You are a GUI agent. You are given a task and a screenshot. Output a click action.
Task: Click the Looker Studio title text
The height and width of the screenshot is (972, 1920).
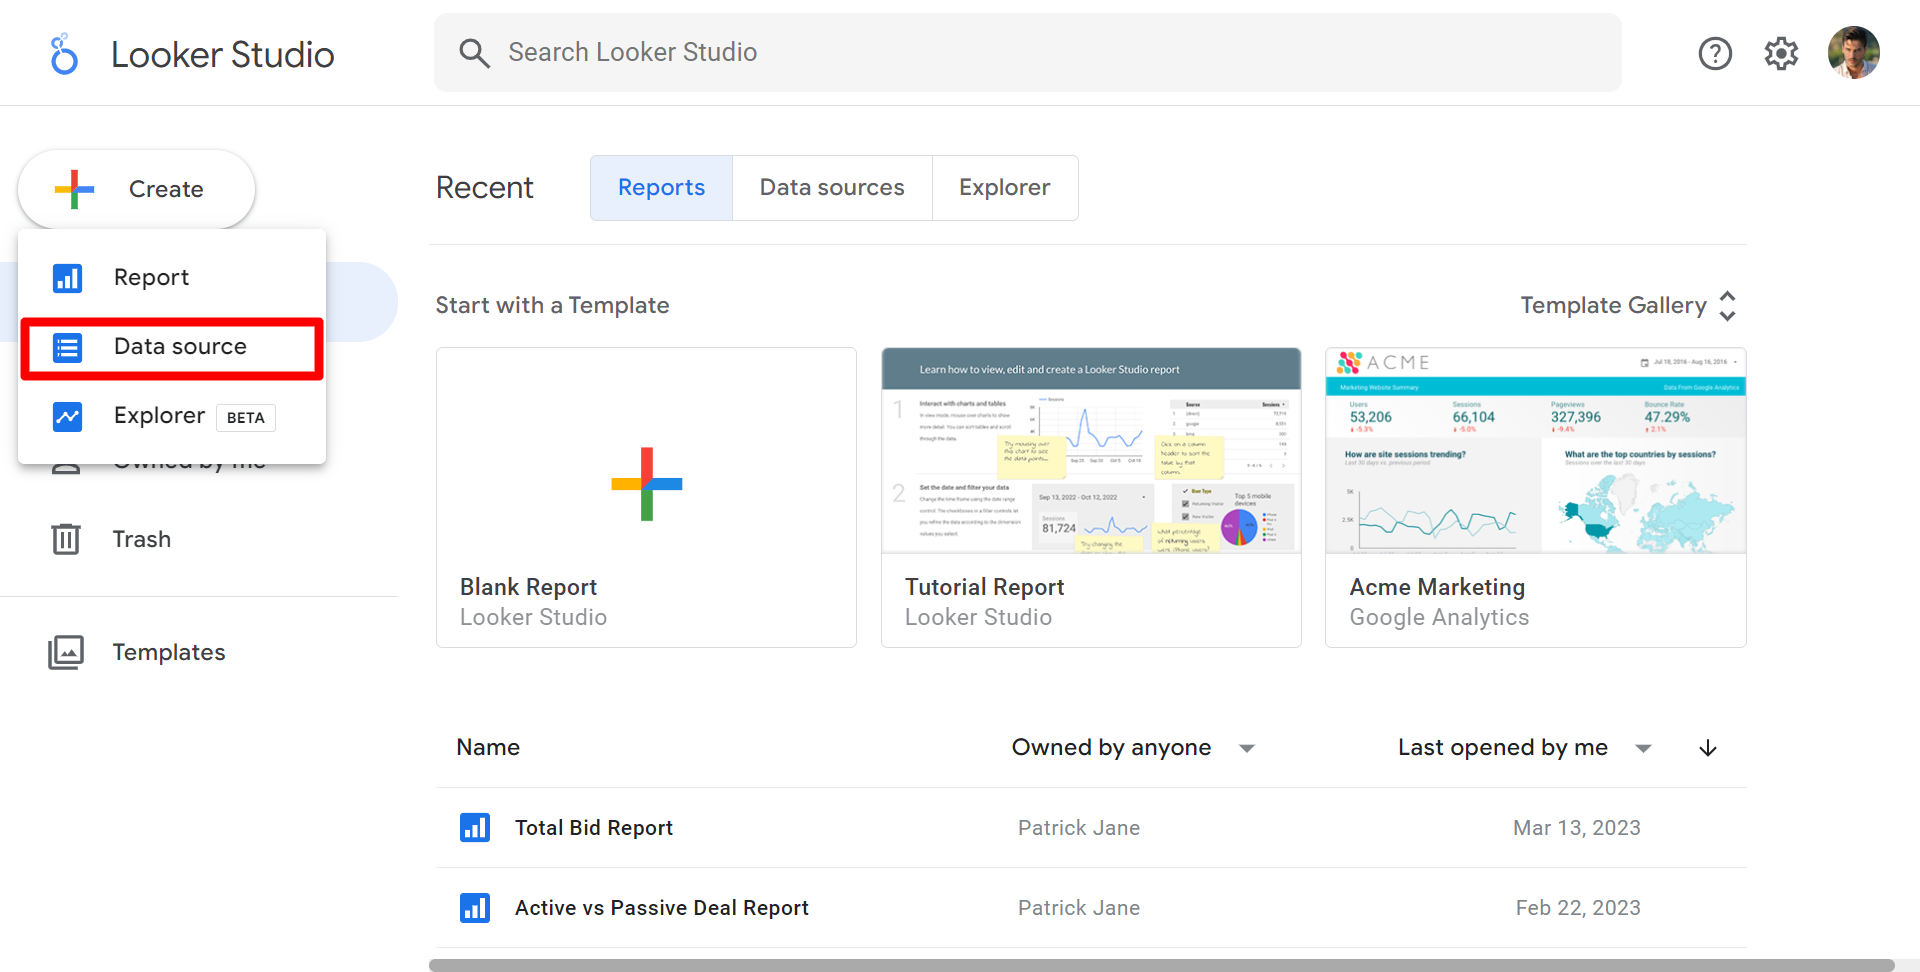click(x=222, y=55)
